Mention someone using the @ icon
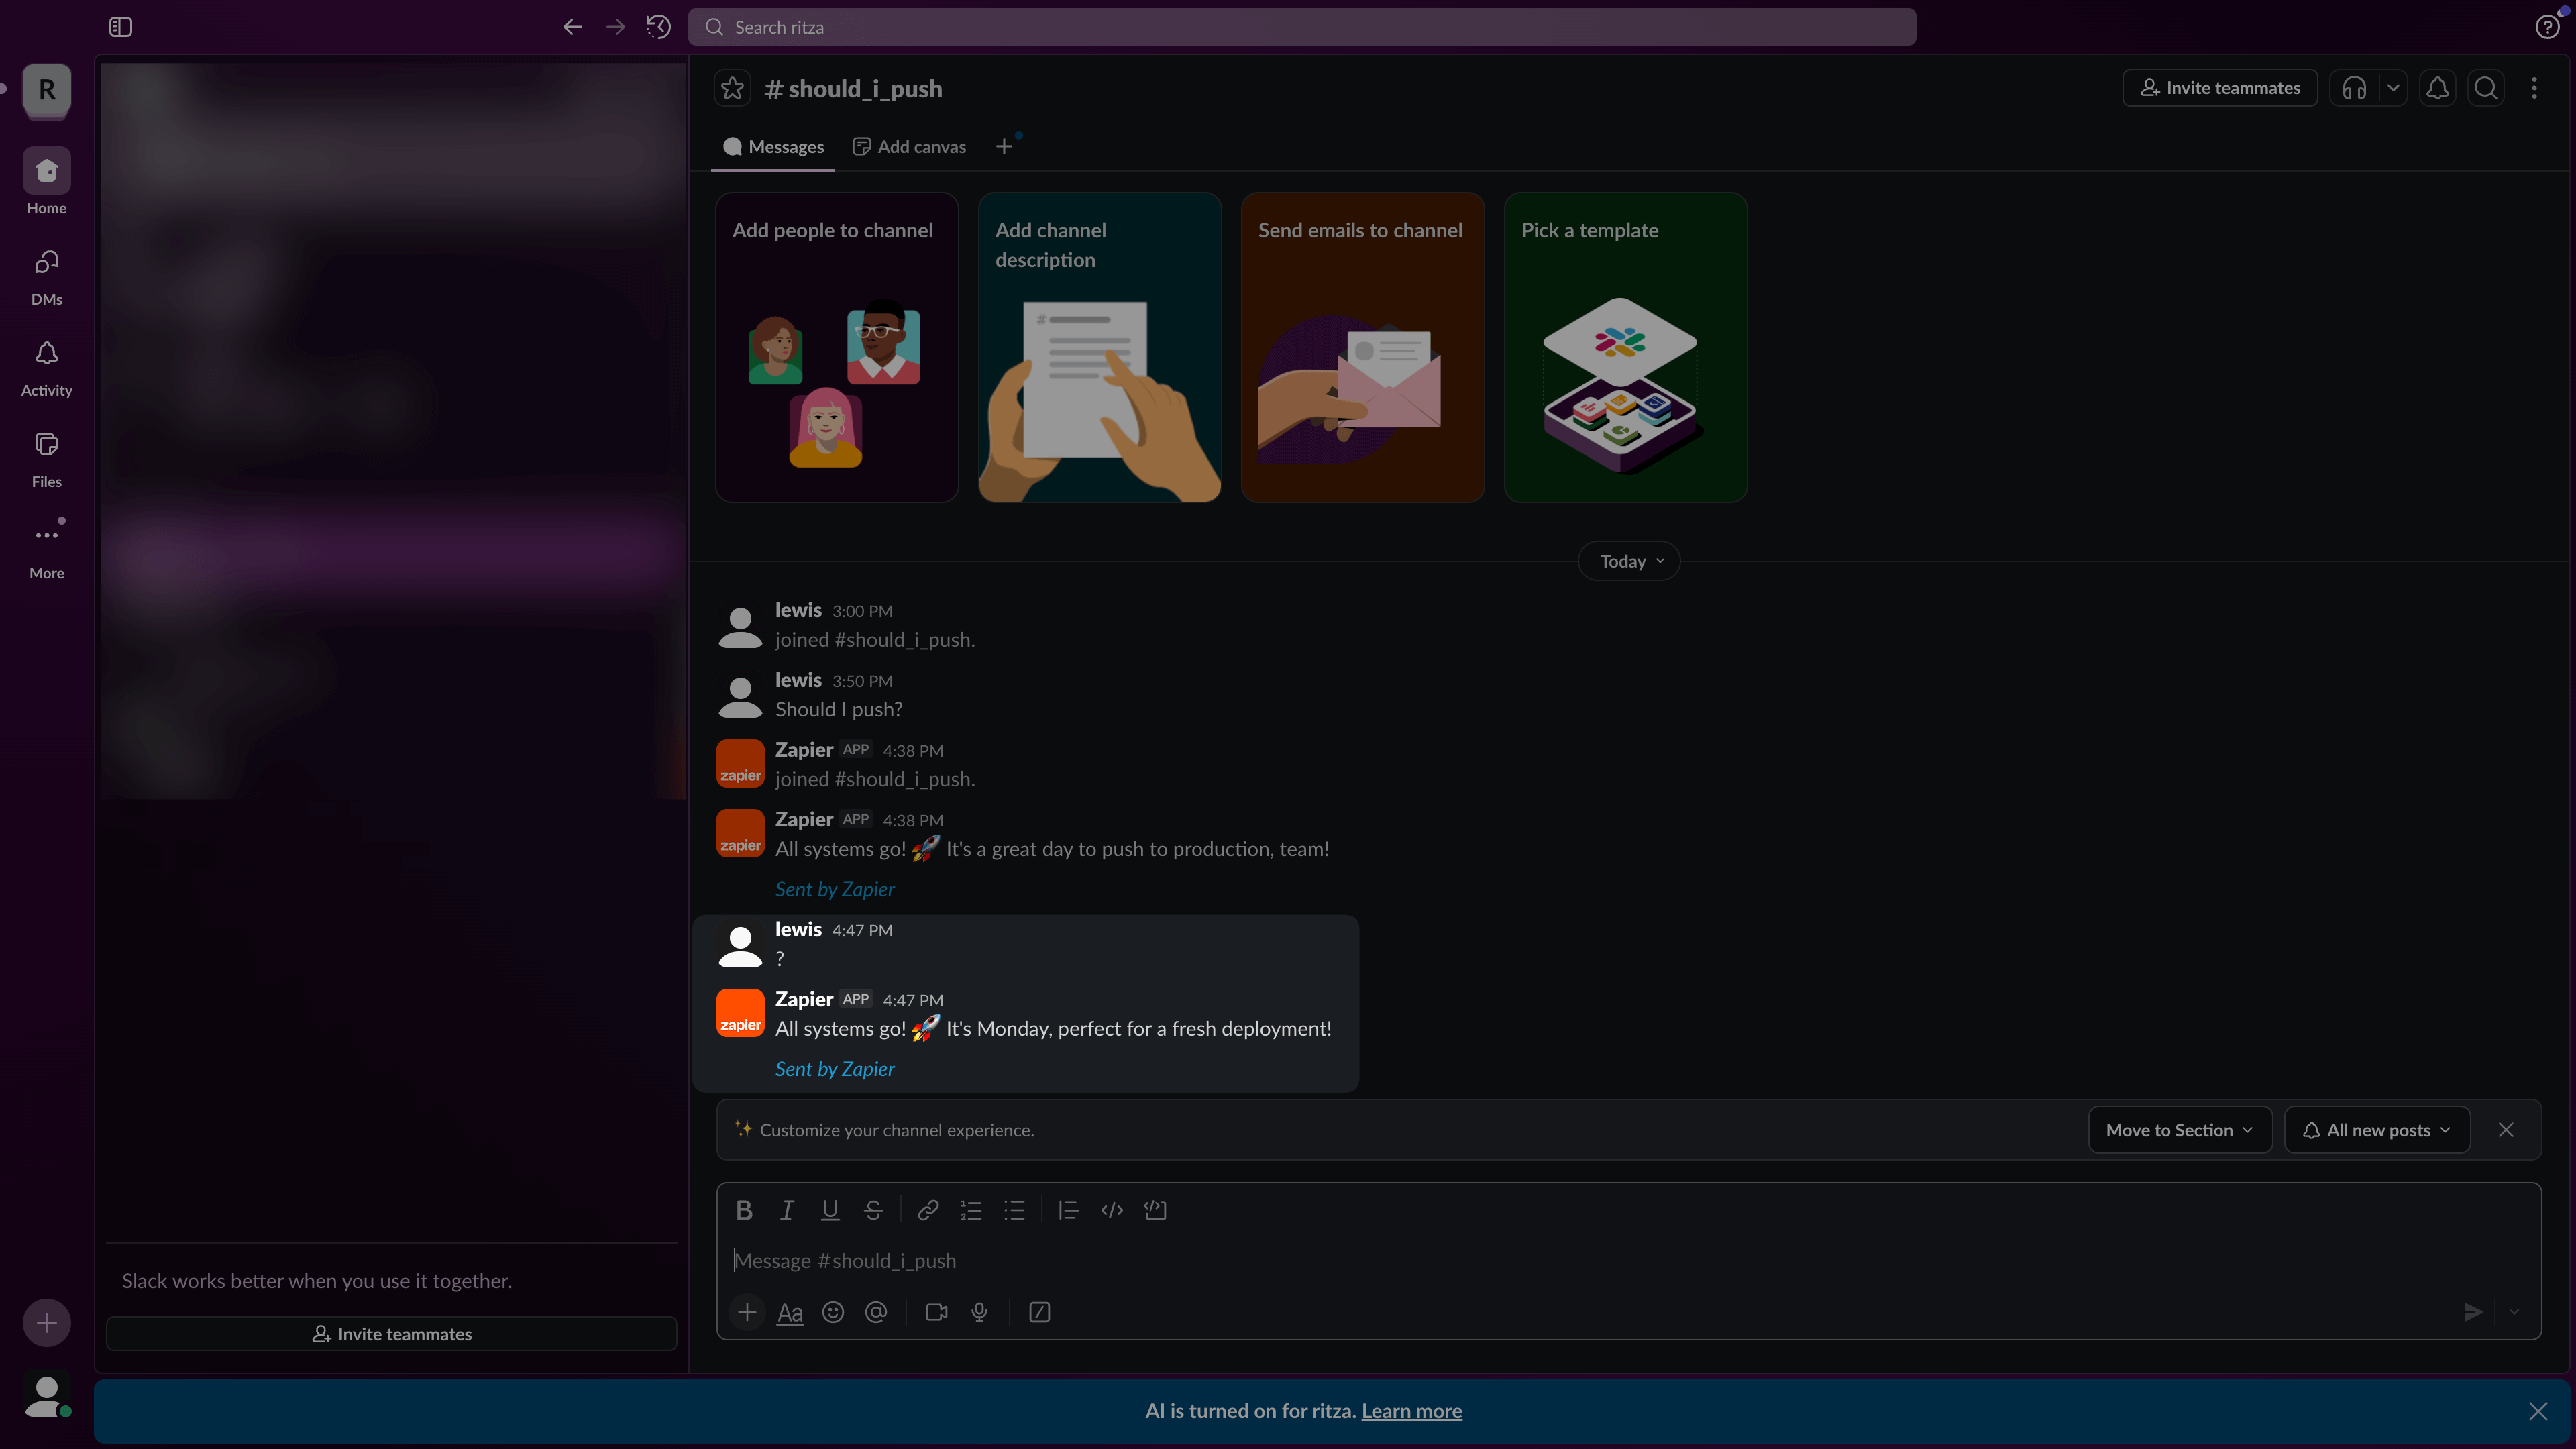 pyautogui.click(x=876, y=1312)
